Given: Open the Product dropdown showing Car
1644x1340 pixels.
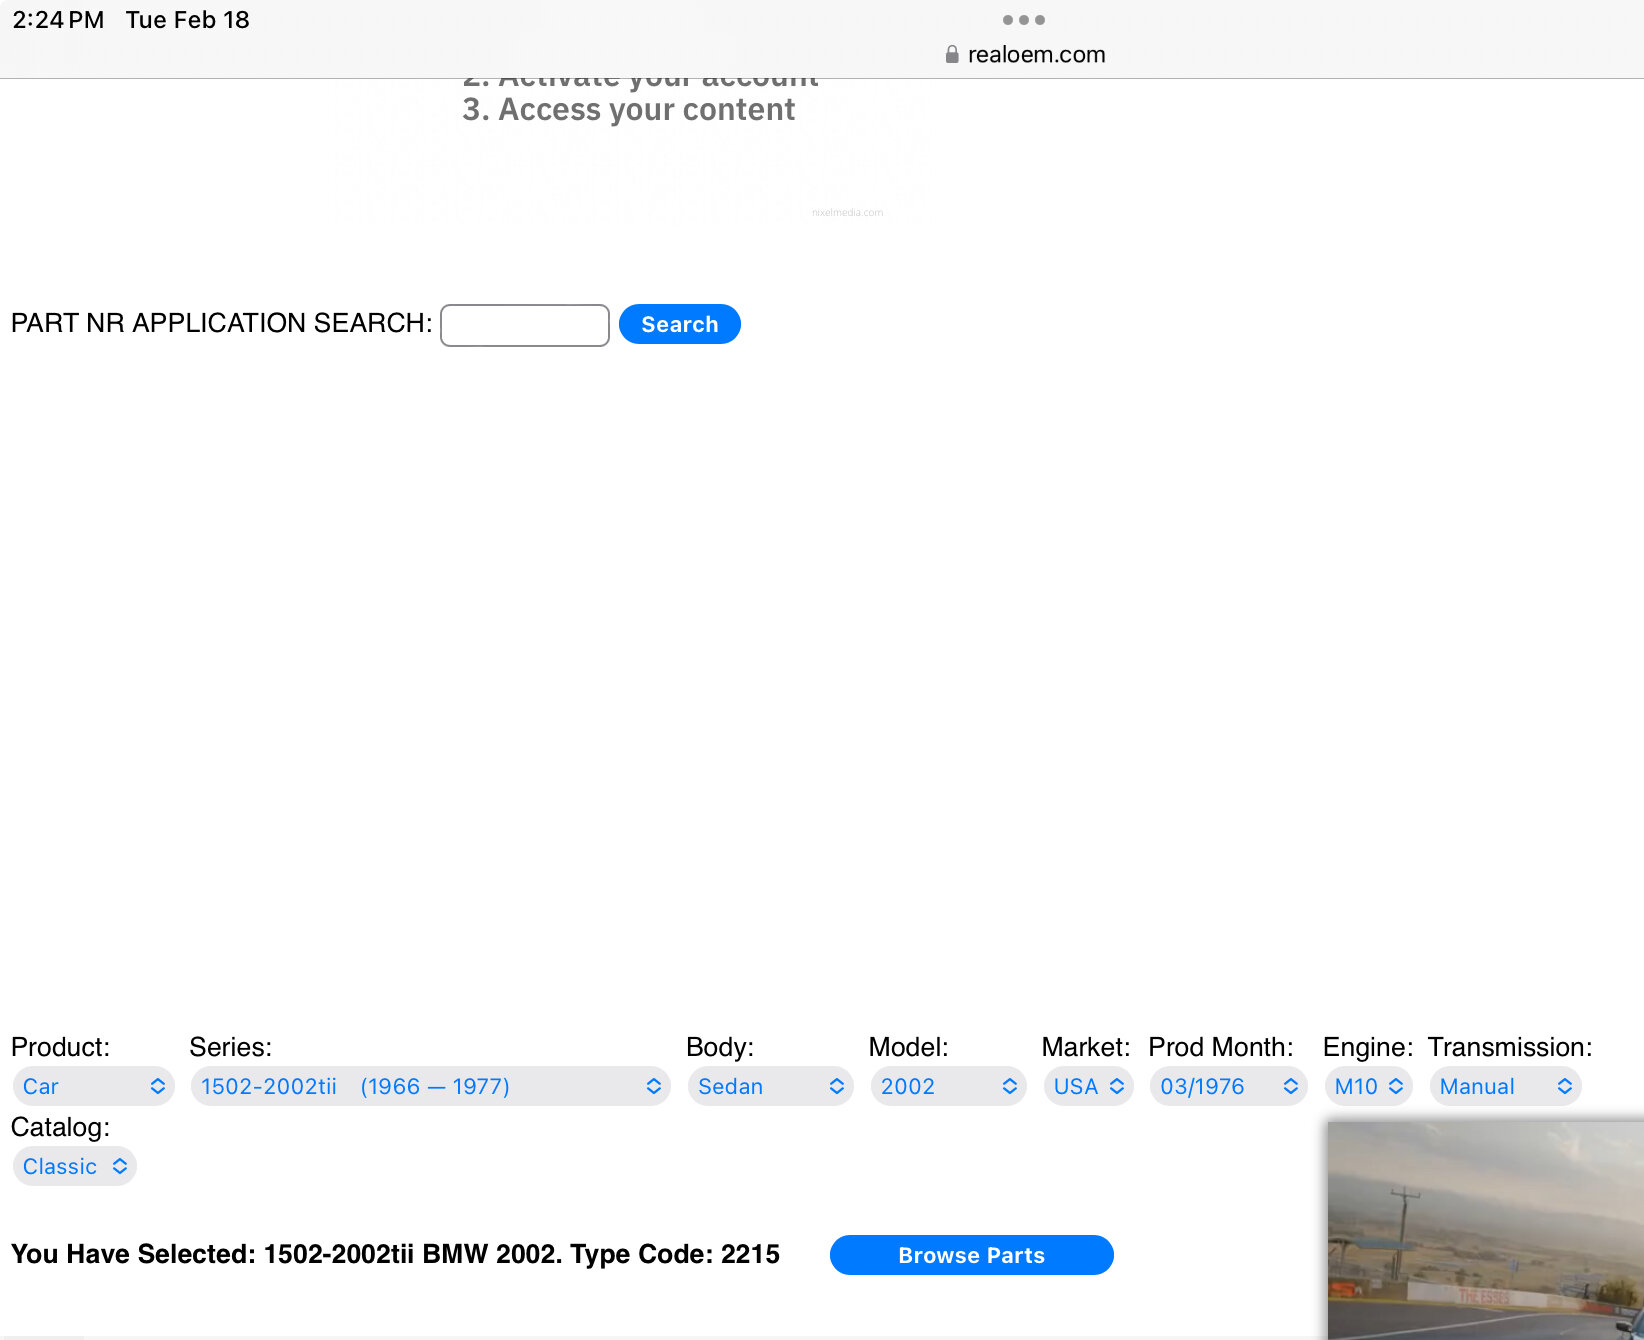Looking at the screenshot, I should point(93,1086).
